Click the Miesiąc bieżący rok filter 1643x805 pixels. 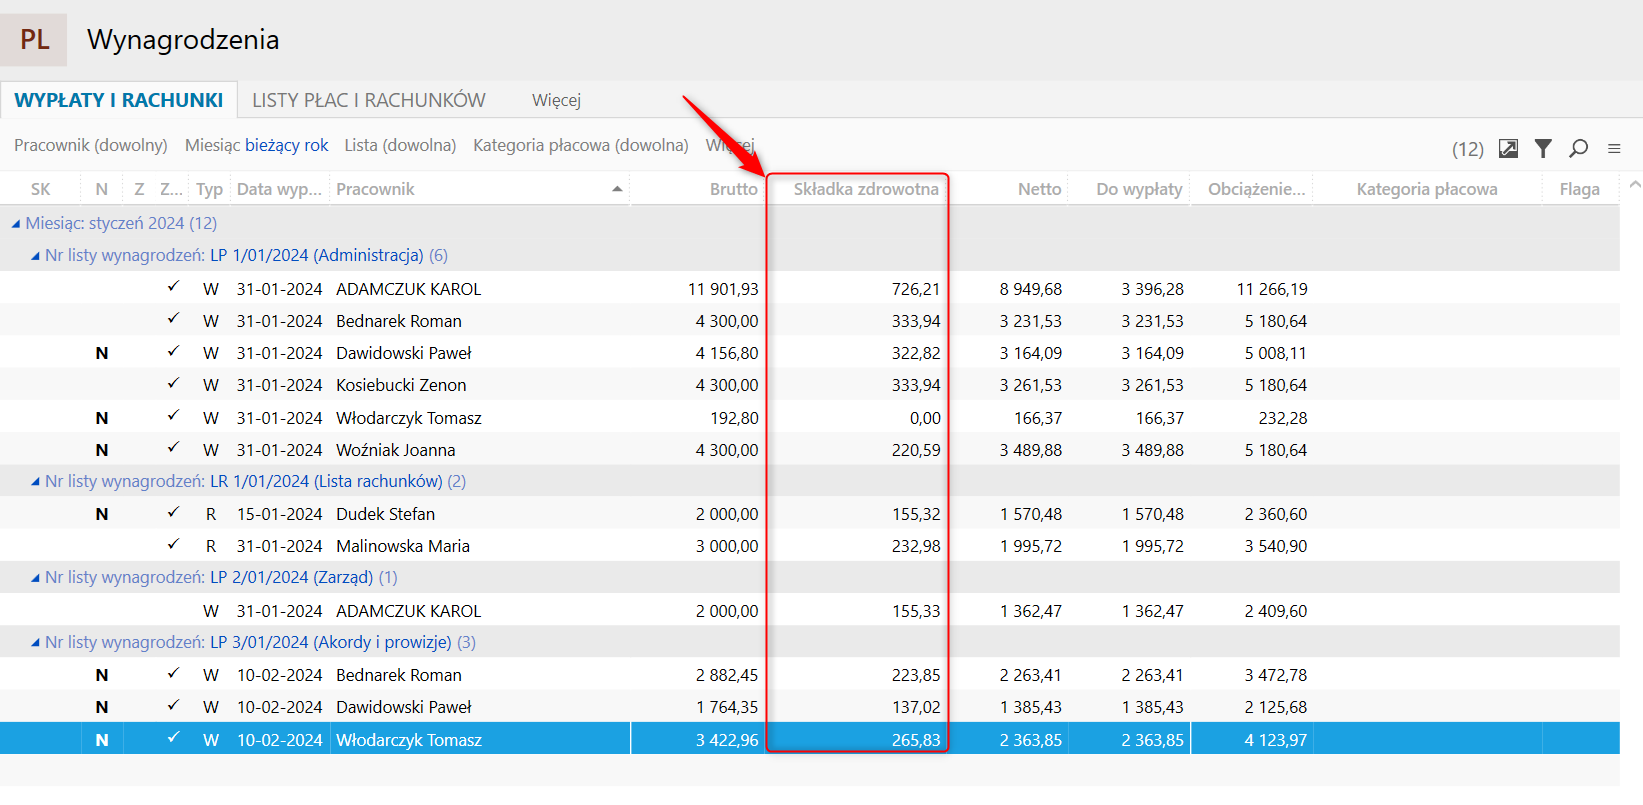coord(256,145)
